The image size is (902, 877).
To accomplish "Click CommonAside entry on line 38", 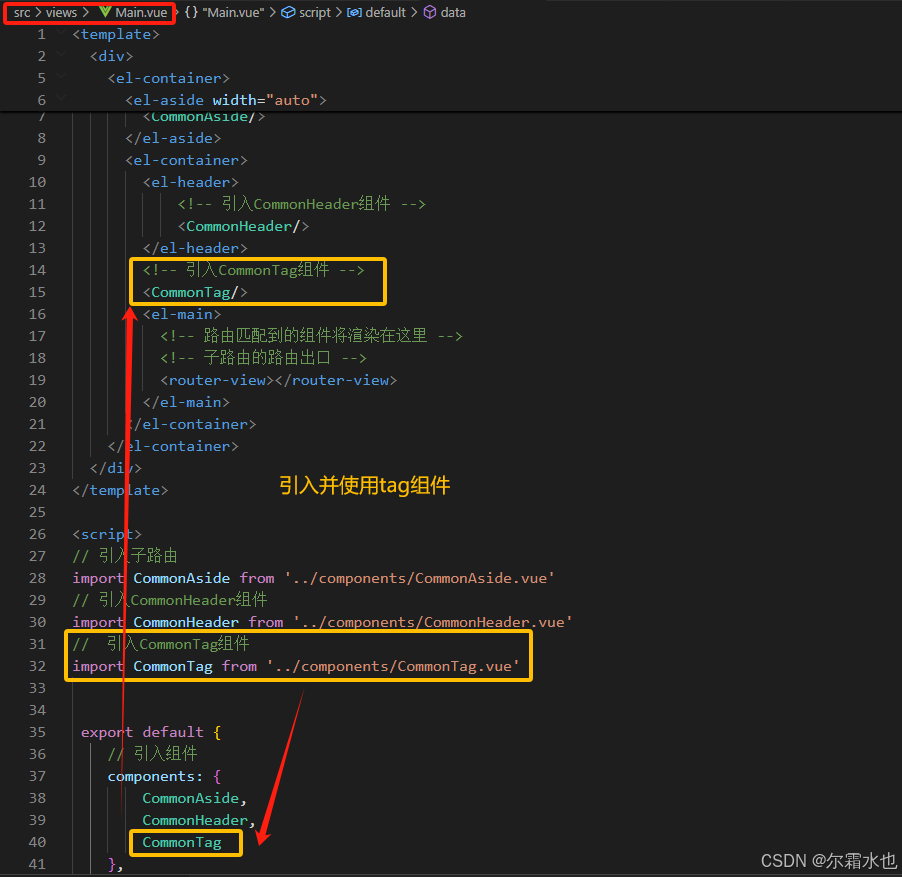I will [x=190, y=798].
